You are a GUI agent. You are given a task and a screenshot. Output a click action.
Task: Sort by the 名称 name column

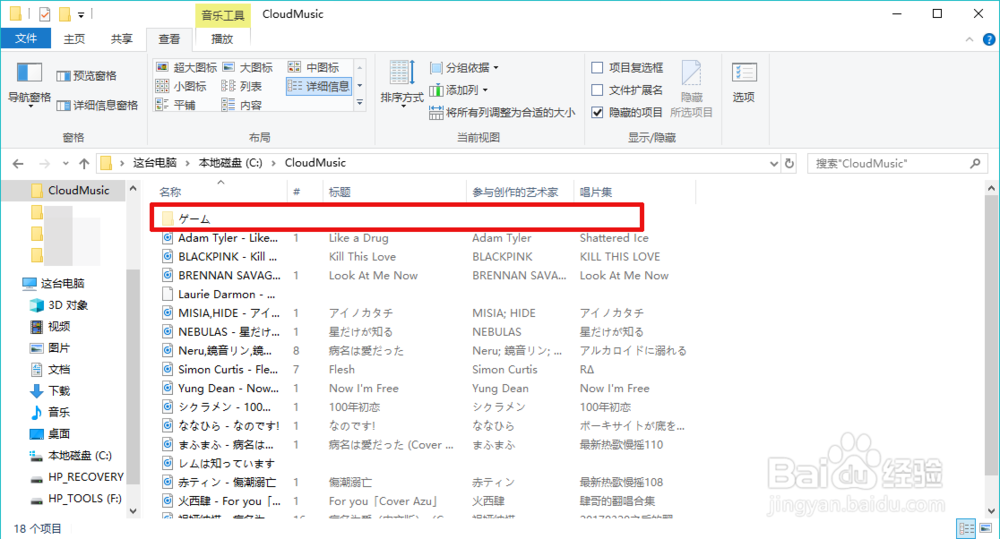(218, 192)
